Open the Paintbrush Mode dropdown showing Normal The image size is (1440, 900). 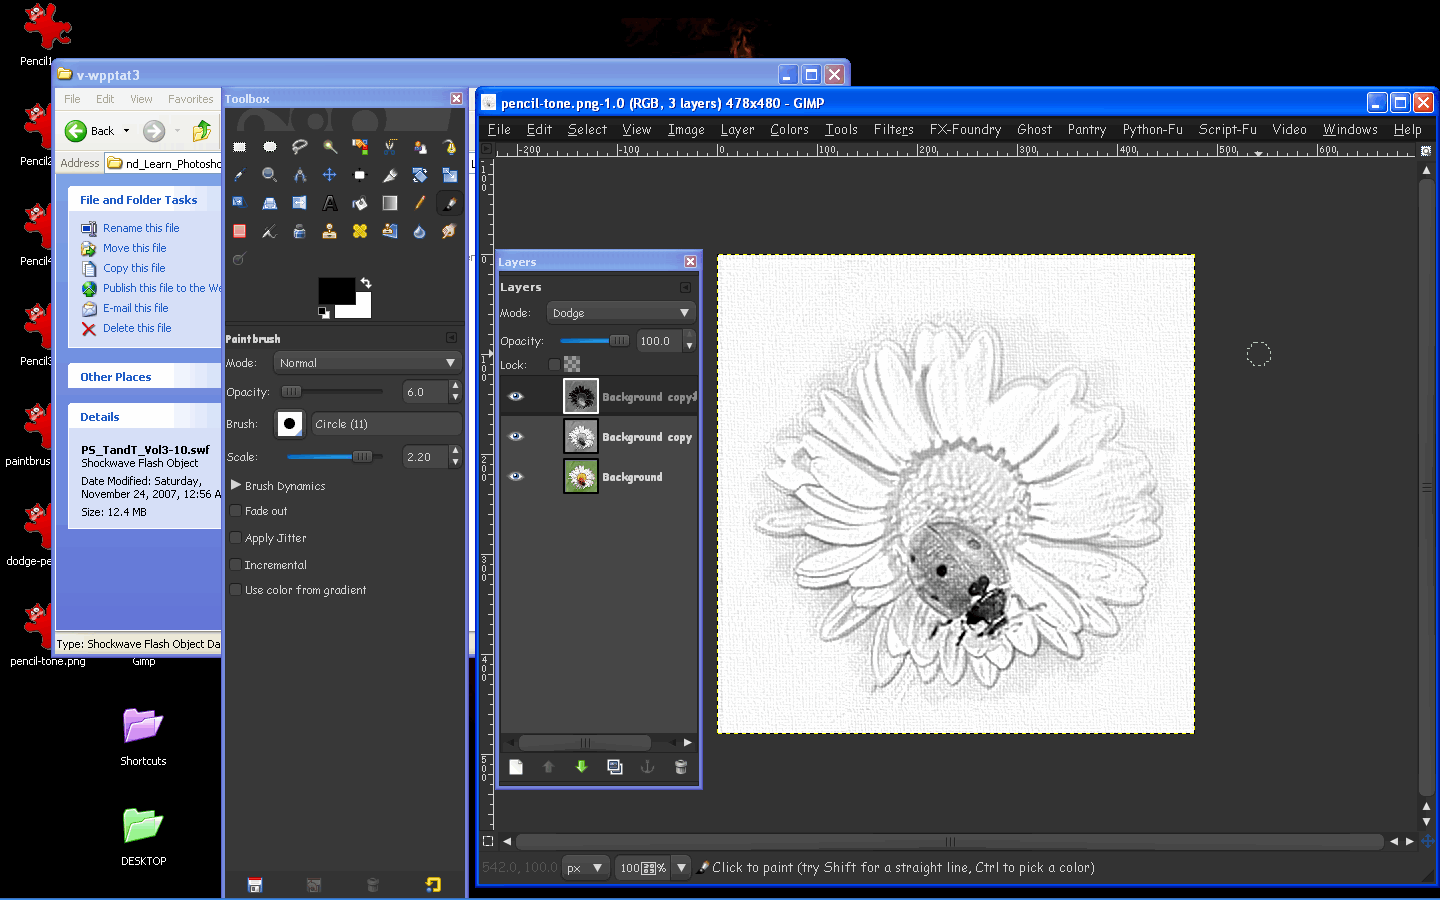[x=367, y=362]
